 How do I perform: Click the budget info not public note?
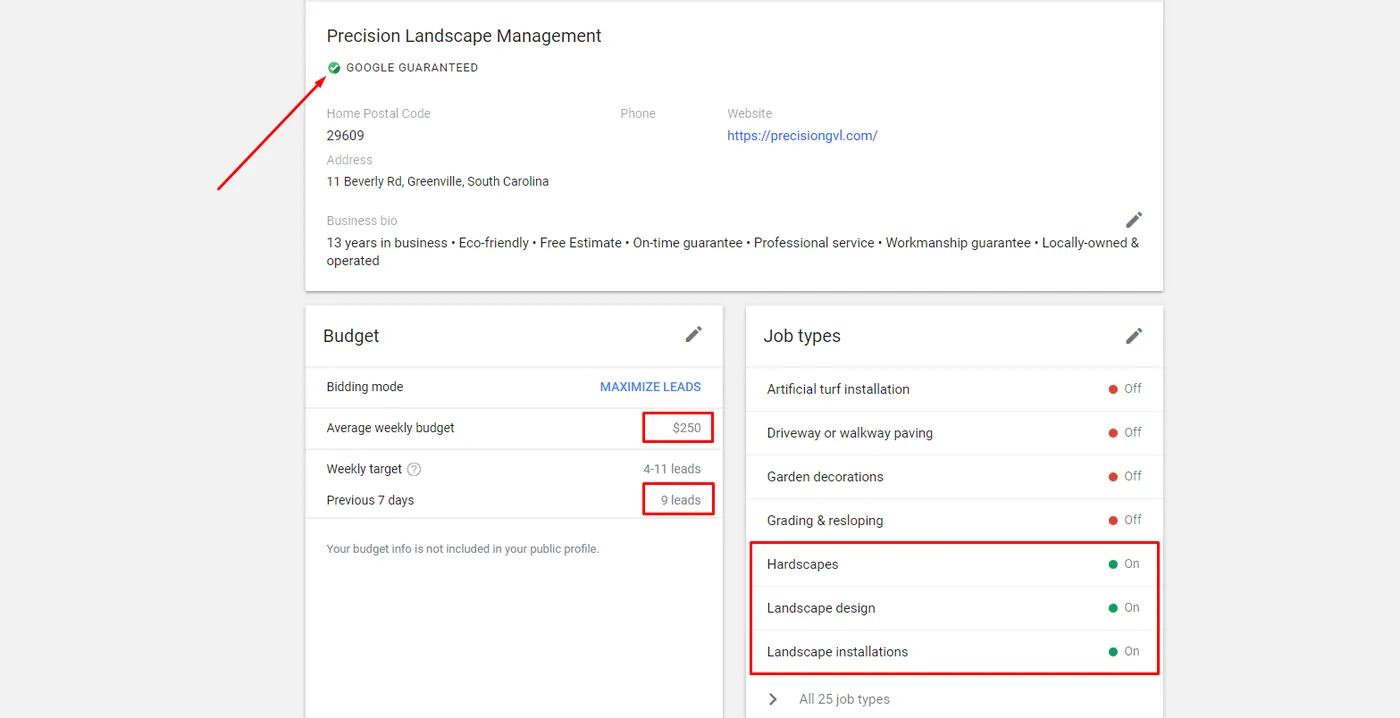click(x=463, y=549)
